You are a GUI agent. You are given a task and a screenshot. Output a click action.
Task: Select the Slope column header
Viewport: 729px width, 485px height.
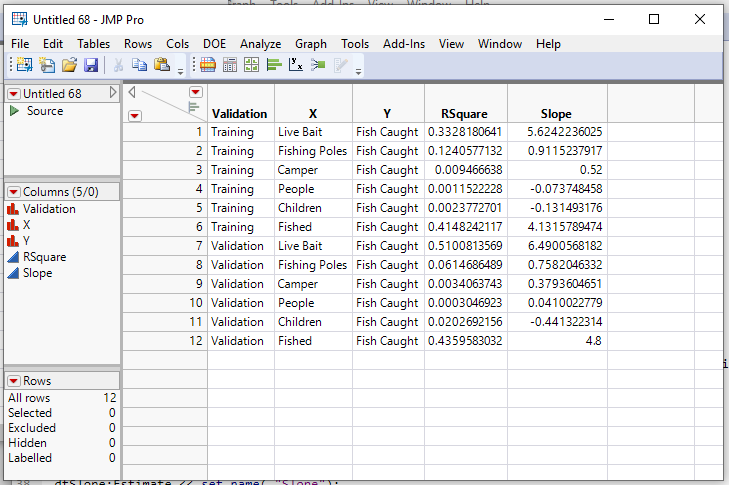(556, 114)
